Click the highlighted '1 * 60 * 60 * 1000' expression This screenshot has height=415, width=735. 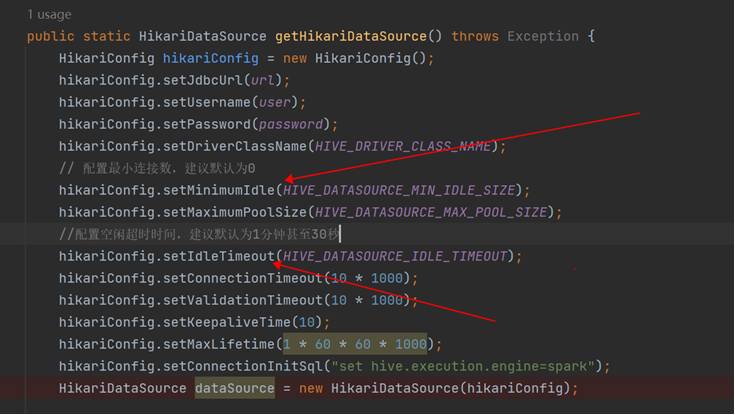pyautogui.click(x=355, y=344)
